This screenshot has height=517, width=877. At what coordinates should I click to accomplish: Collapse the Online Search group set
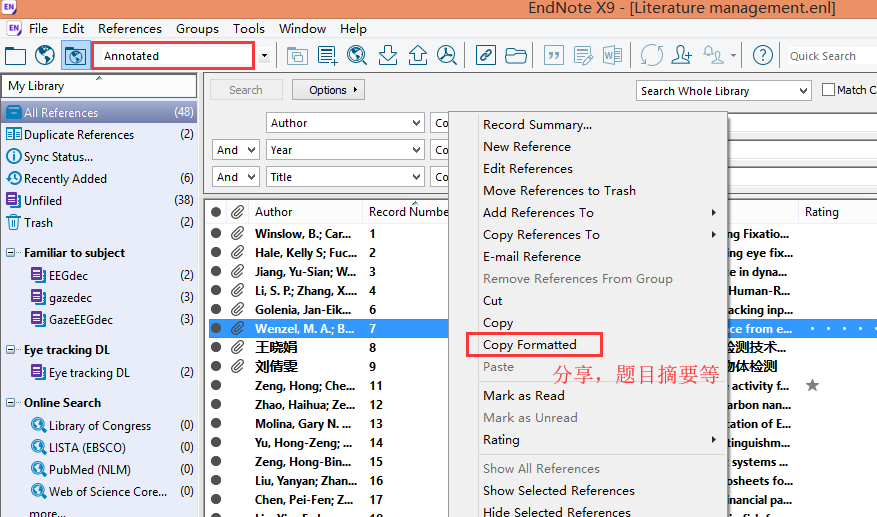click(11, 403)
